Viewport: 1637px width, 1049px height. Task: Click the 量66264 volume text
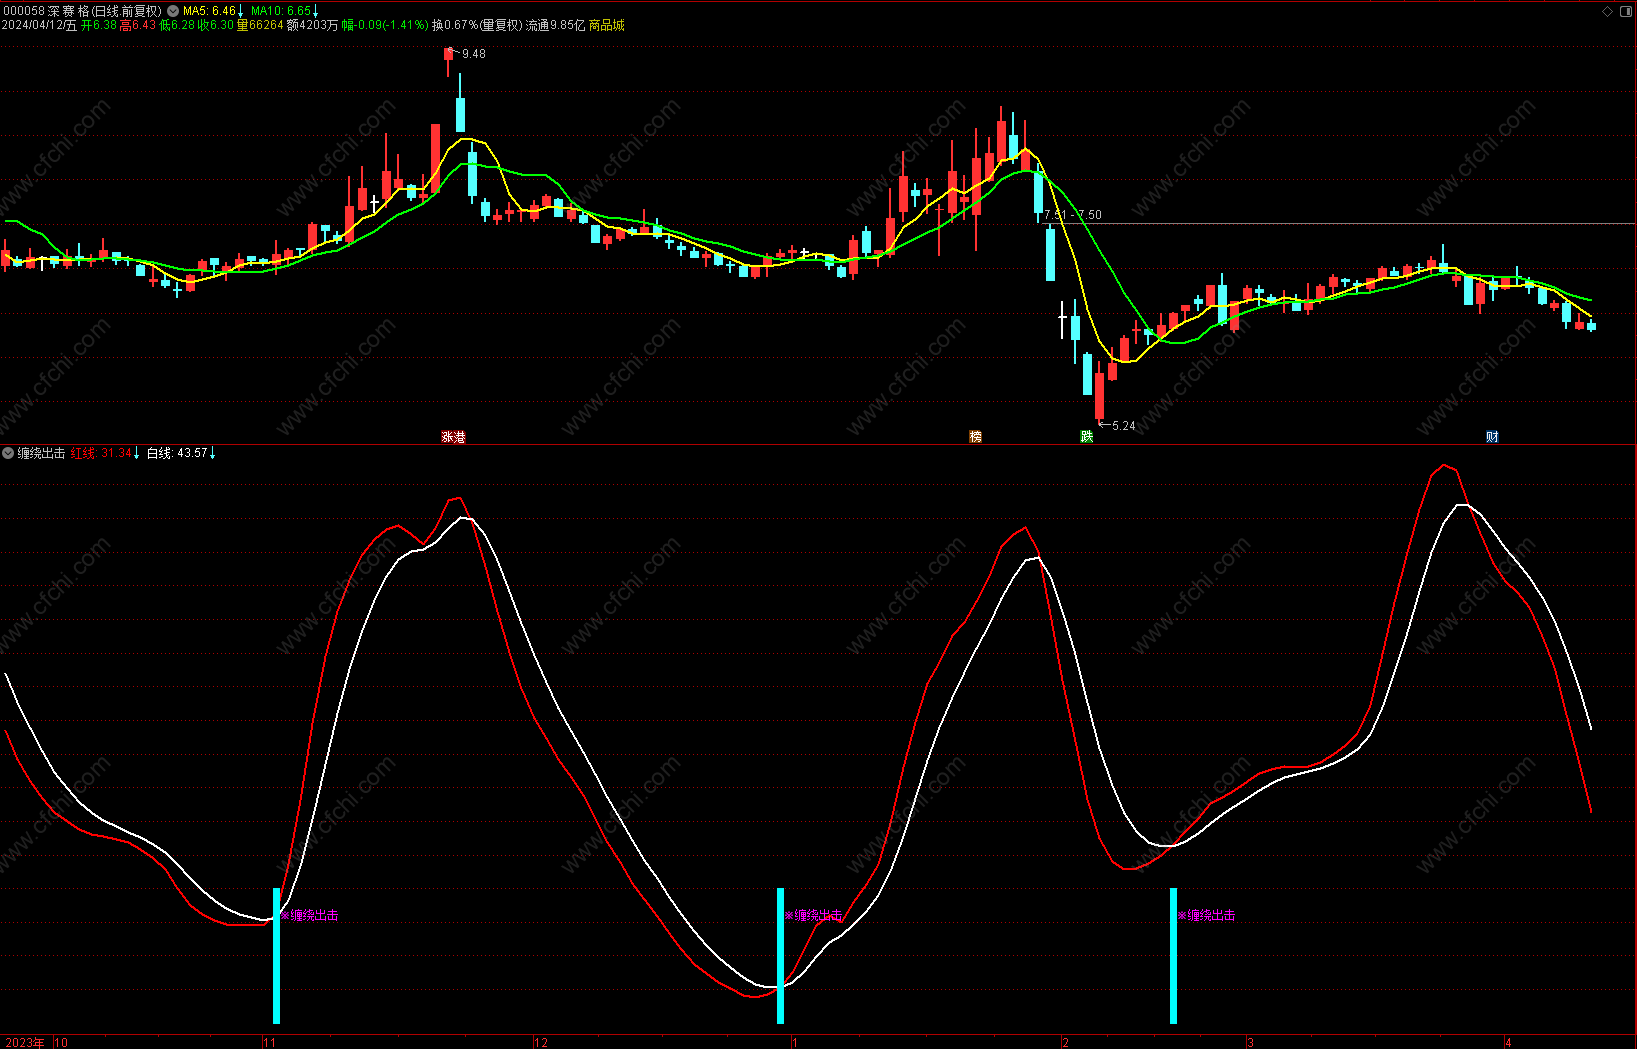pos(260,25)
